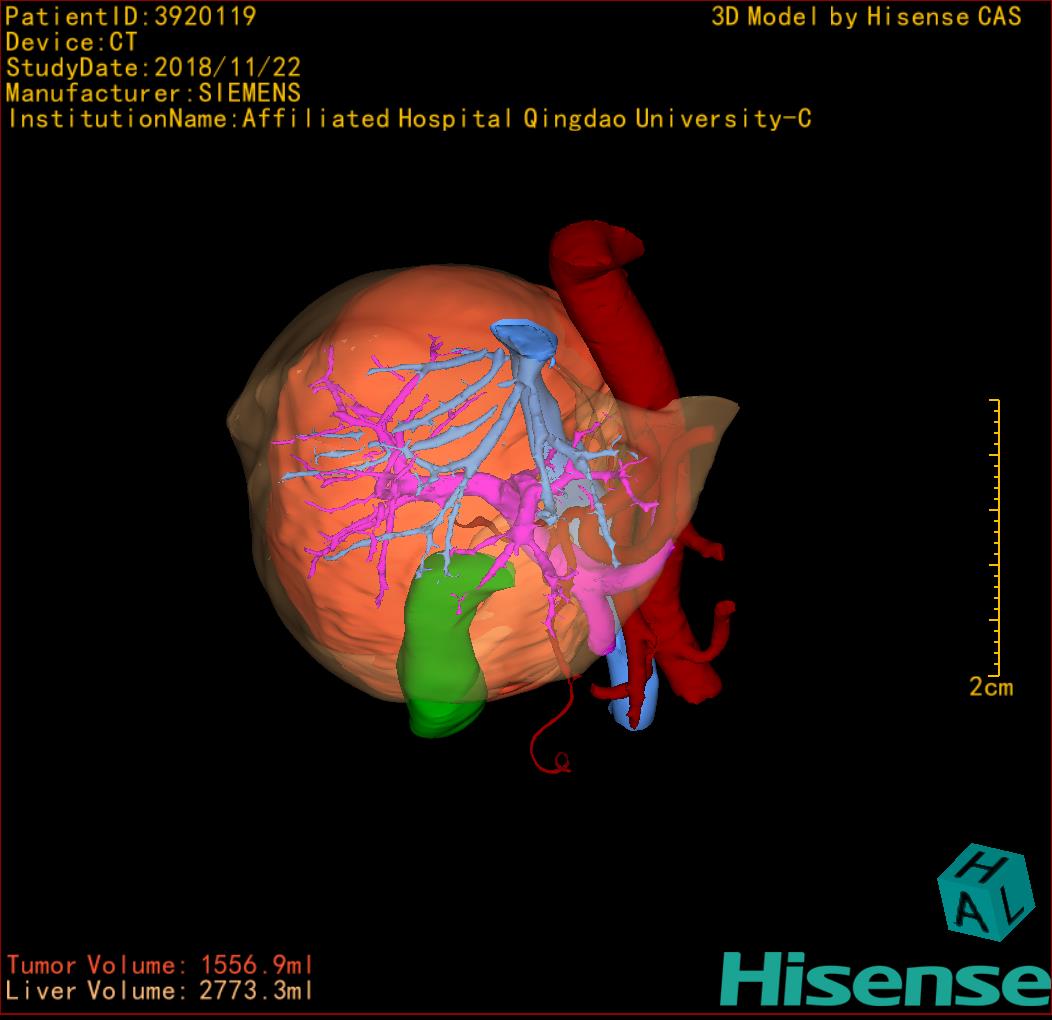Select the translucent liver surface at left edge
The height and width of the screenshot is (1020, 1052).
pos(245,420)
